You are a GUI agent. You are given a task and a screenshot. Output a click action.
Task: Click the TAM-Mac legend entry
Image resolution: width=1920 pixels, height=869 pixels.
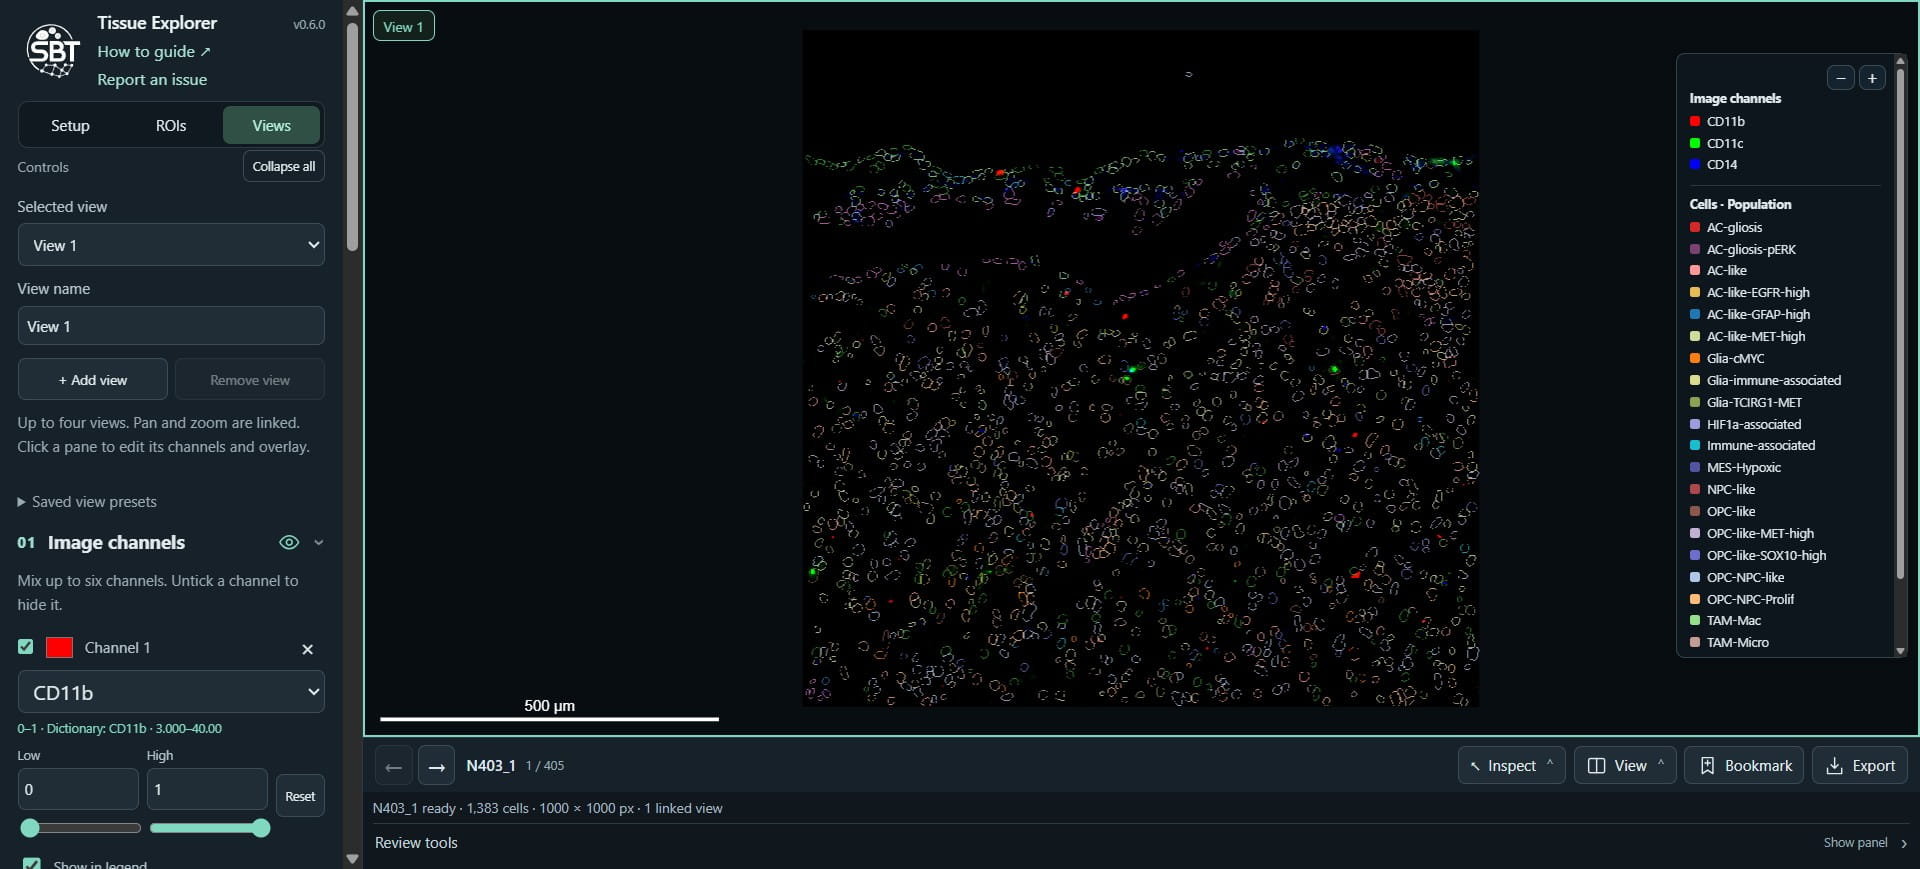(x=1726, y=621)
